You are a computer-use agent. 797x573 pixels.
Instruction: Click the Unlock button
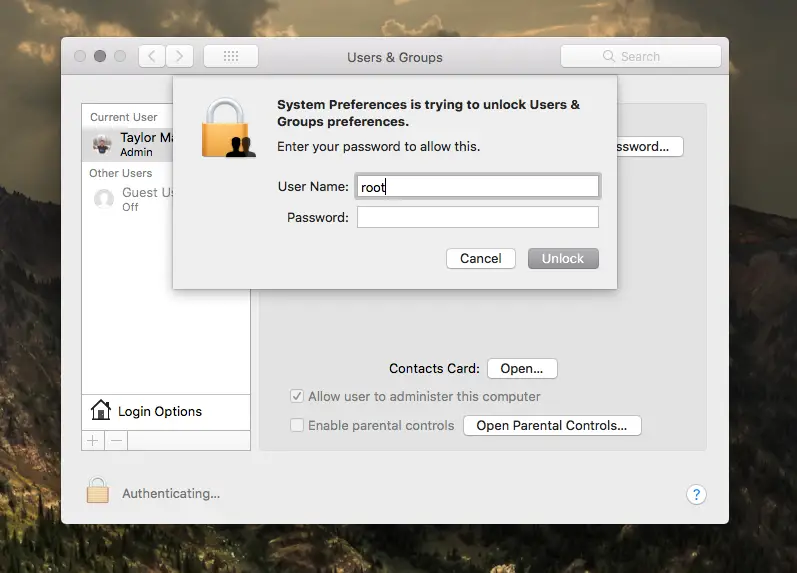coord(563,258)
